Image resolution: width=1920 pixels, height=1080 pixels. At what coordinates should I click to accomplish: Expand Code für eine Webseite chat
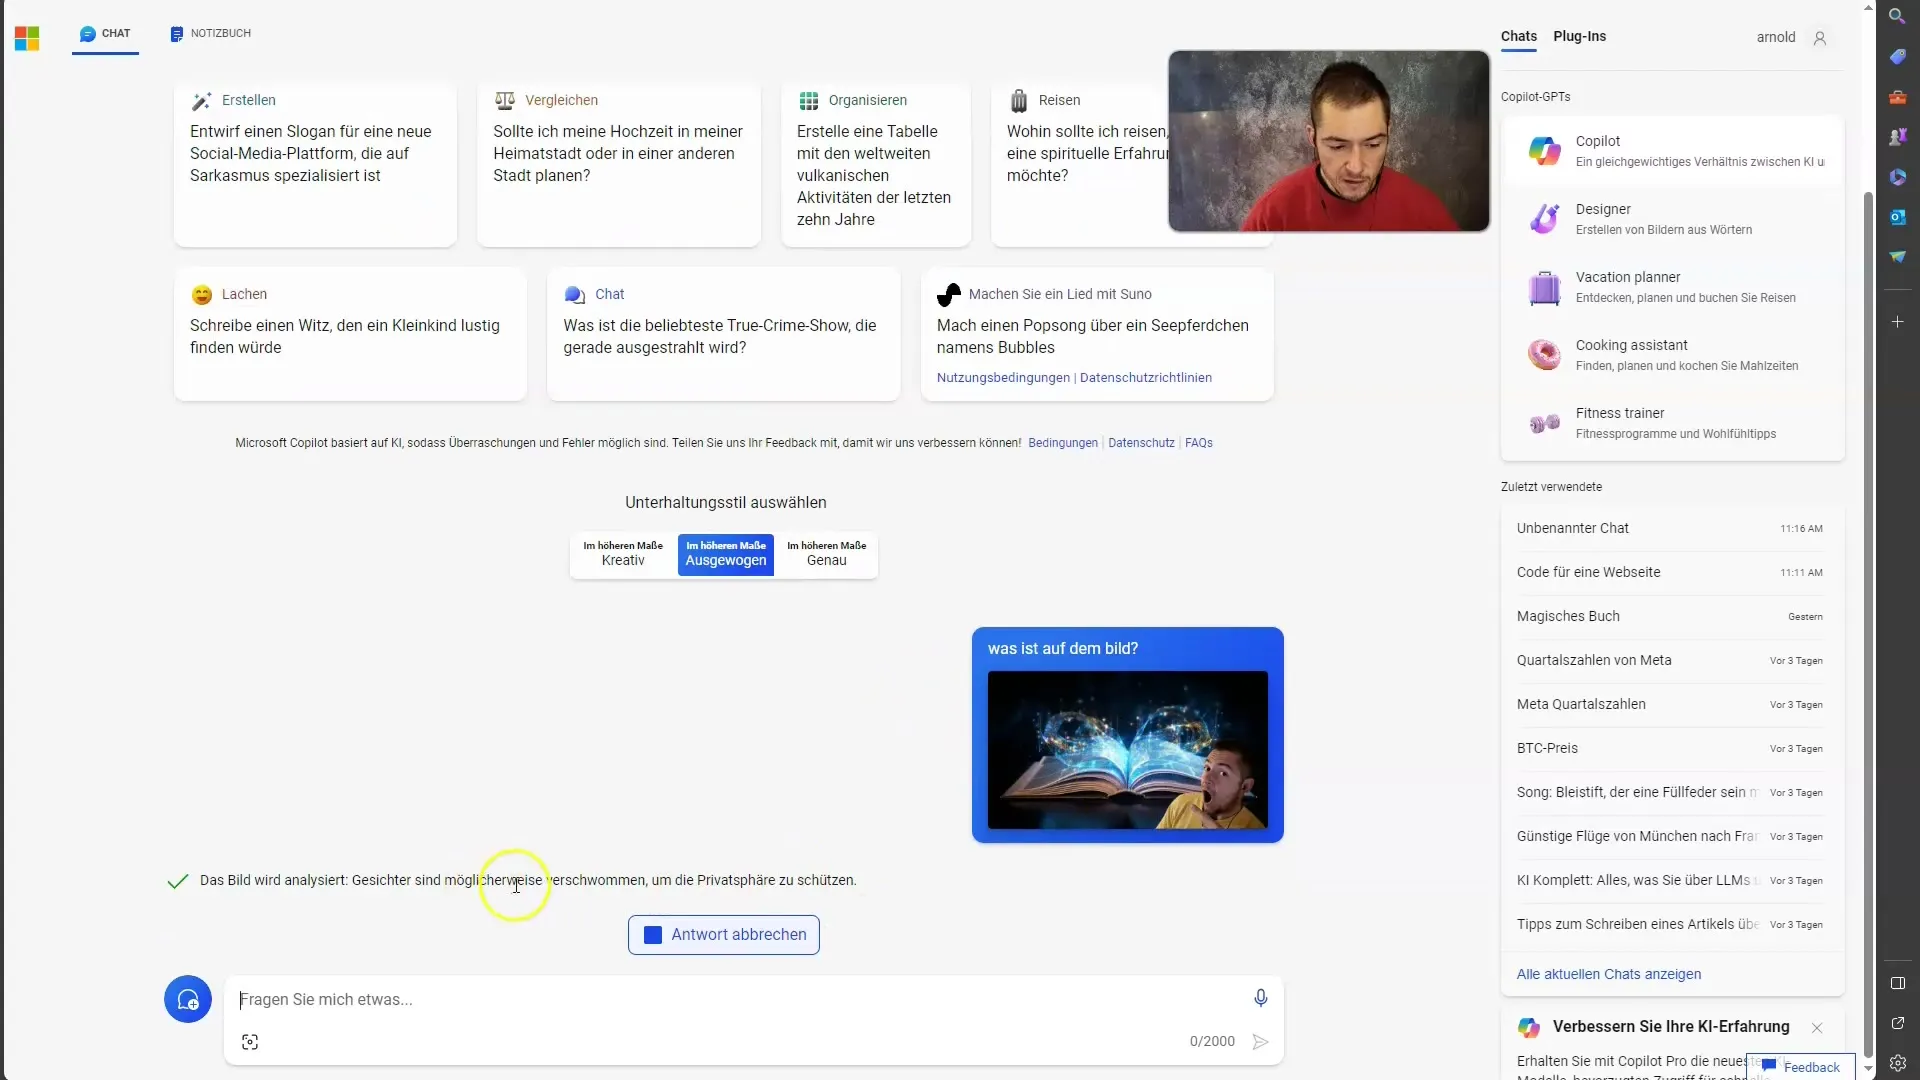click(1588, 572)
